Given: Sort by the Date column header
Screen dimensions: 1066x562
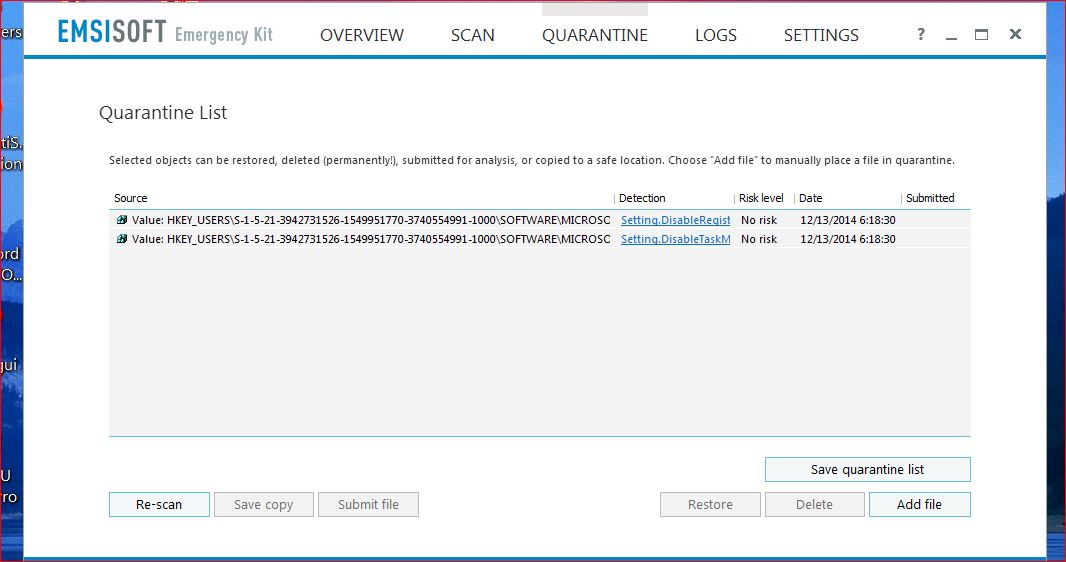Looking at the screenshot, I should 810,198.
